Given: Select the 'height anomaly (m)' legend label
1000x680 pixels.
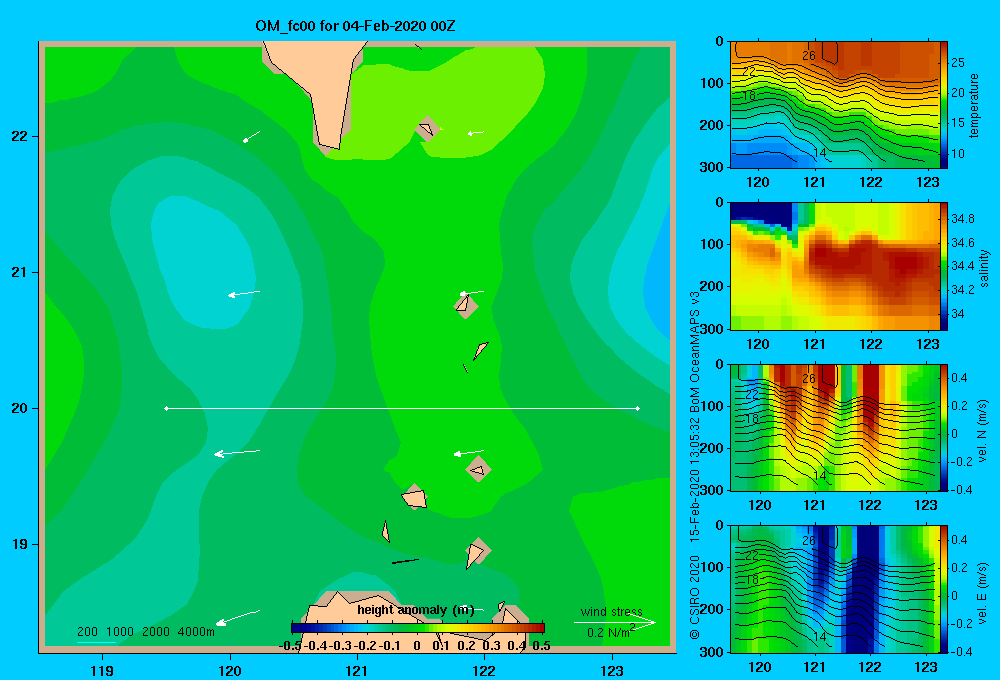Looking at the screenshot, I should click(x=415, y=610).
